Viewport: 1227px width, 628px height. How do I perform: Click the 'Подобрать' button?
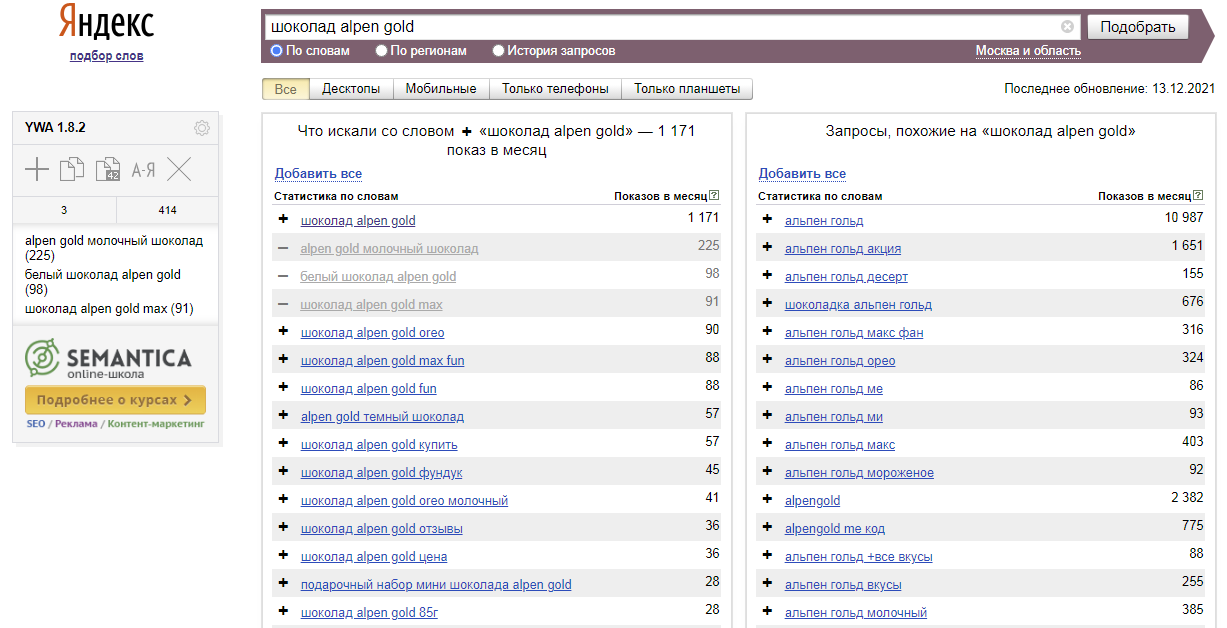[1138, 27]
